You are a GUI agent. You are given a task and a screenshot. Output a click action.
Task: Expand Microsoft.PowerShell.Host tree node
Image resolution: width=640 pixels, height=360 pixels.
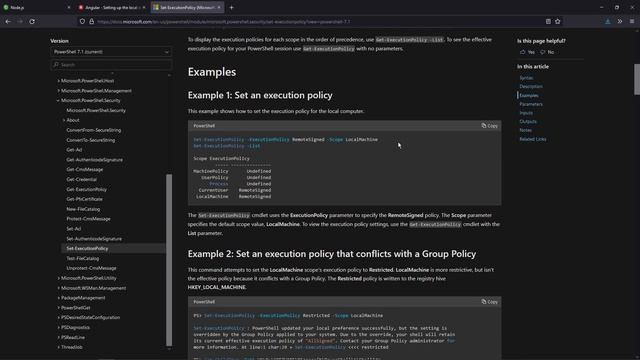(x=58, y=81)
